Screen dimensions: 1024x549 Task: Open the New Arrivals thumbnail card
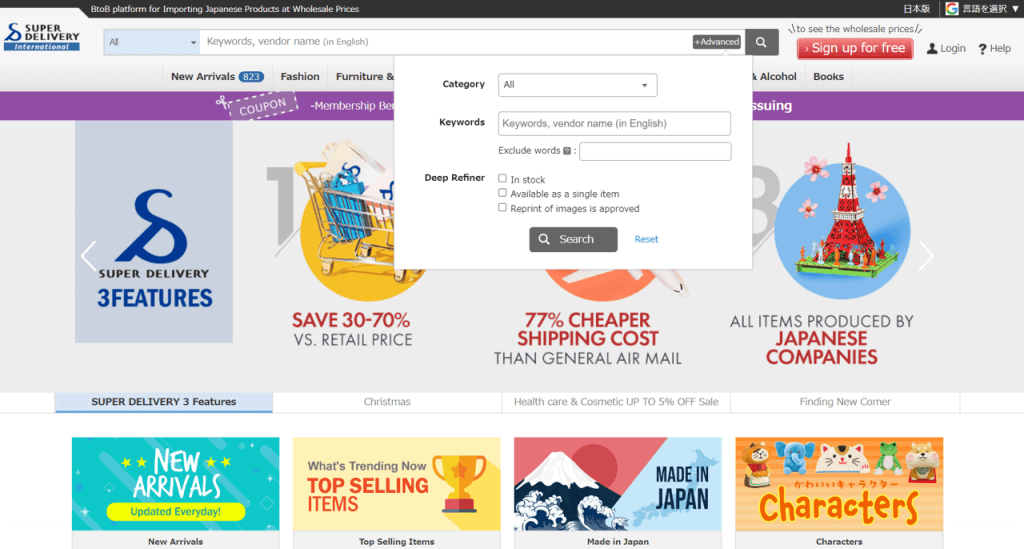tap(175, 493)
